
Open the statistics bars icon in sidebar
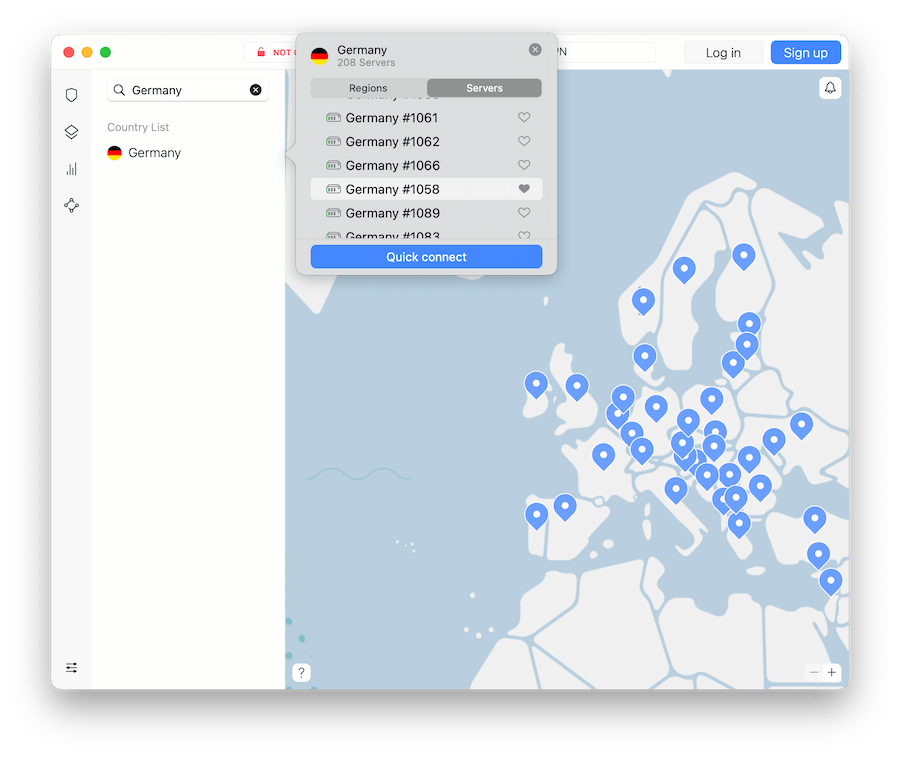pyautogui.click(x=71, y=169)
